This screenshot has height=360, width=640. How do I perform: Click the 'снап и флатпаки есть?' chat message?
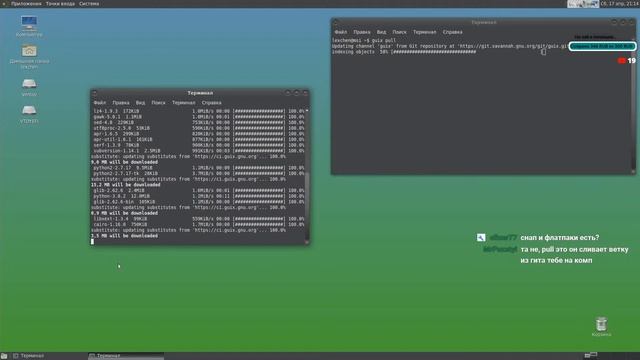click(x=560, y=238)
